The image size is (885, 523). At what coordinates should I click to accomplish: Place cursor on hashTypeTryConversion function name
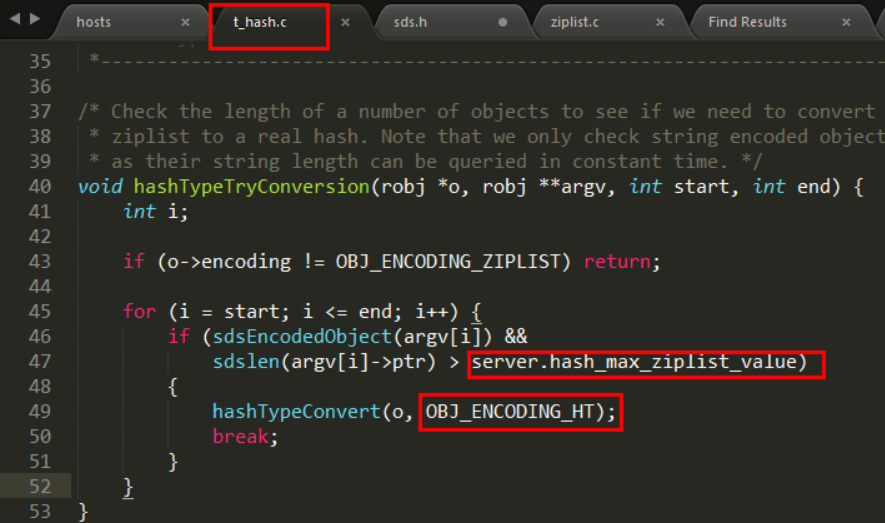(249, 187)
